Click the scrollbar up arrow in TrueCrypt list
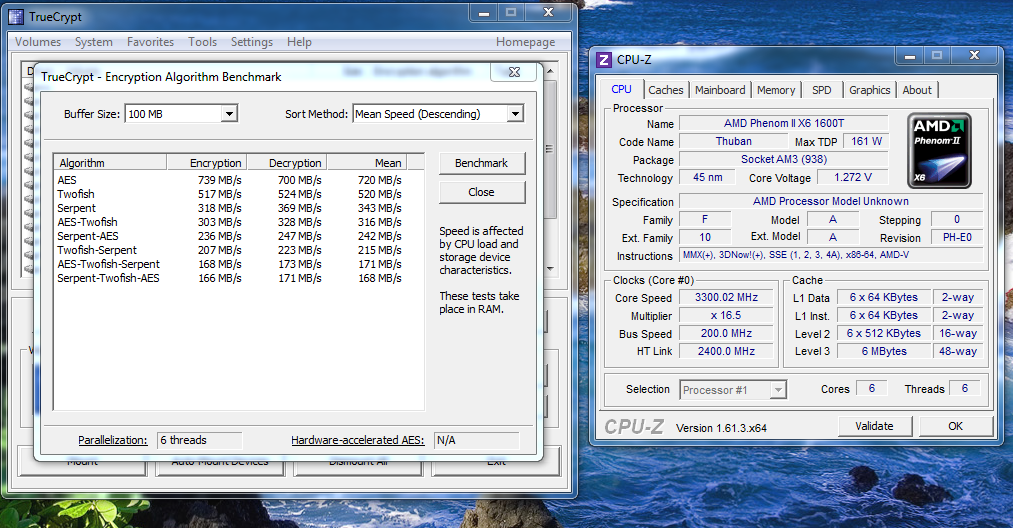Screen dimensions: 1013x528 coord(550,70)
